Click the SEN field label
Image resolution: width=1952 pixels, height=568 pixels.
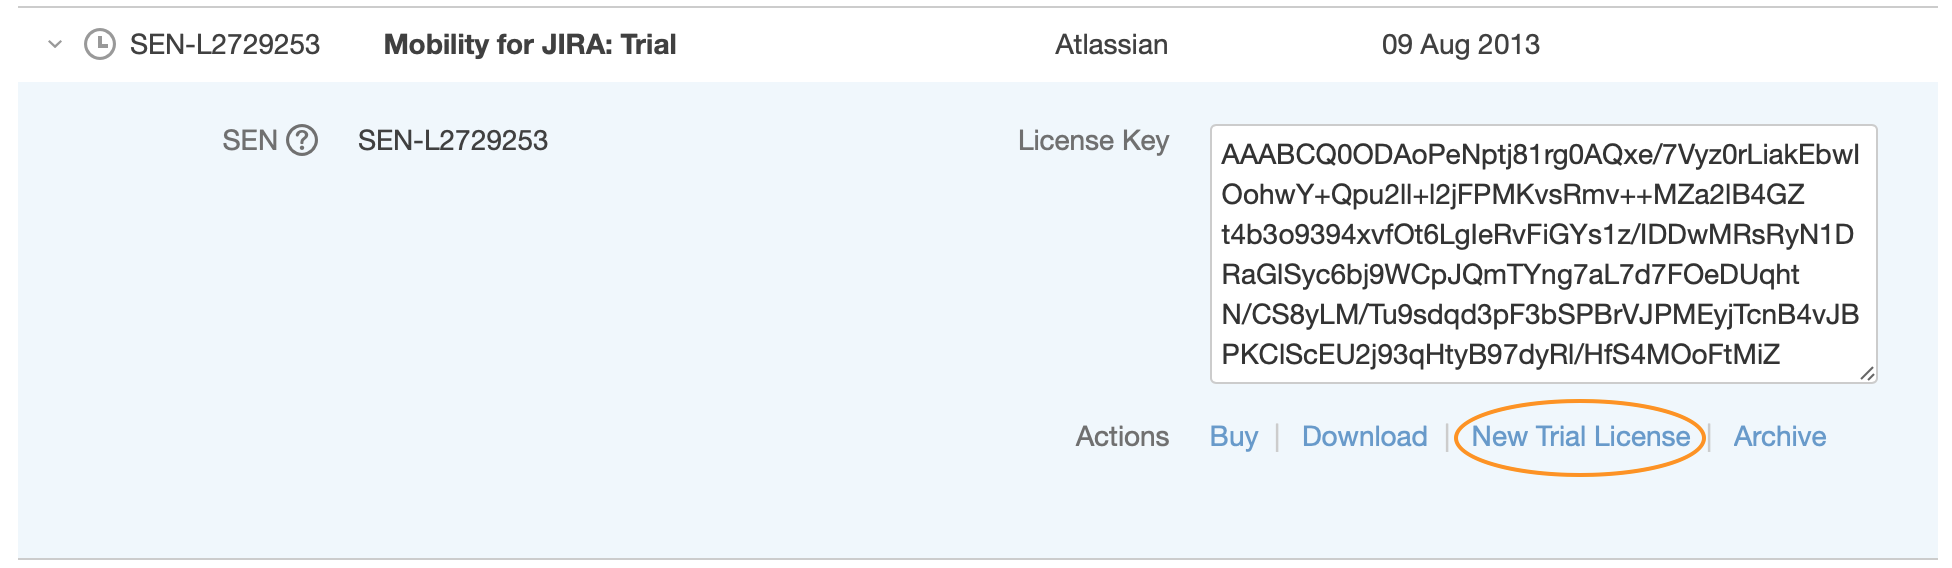click(x=249, y=140)
